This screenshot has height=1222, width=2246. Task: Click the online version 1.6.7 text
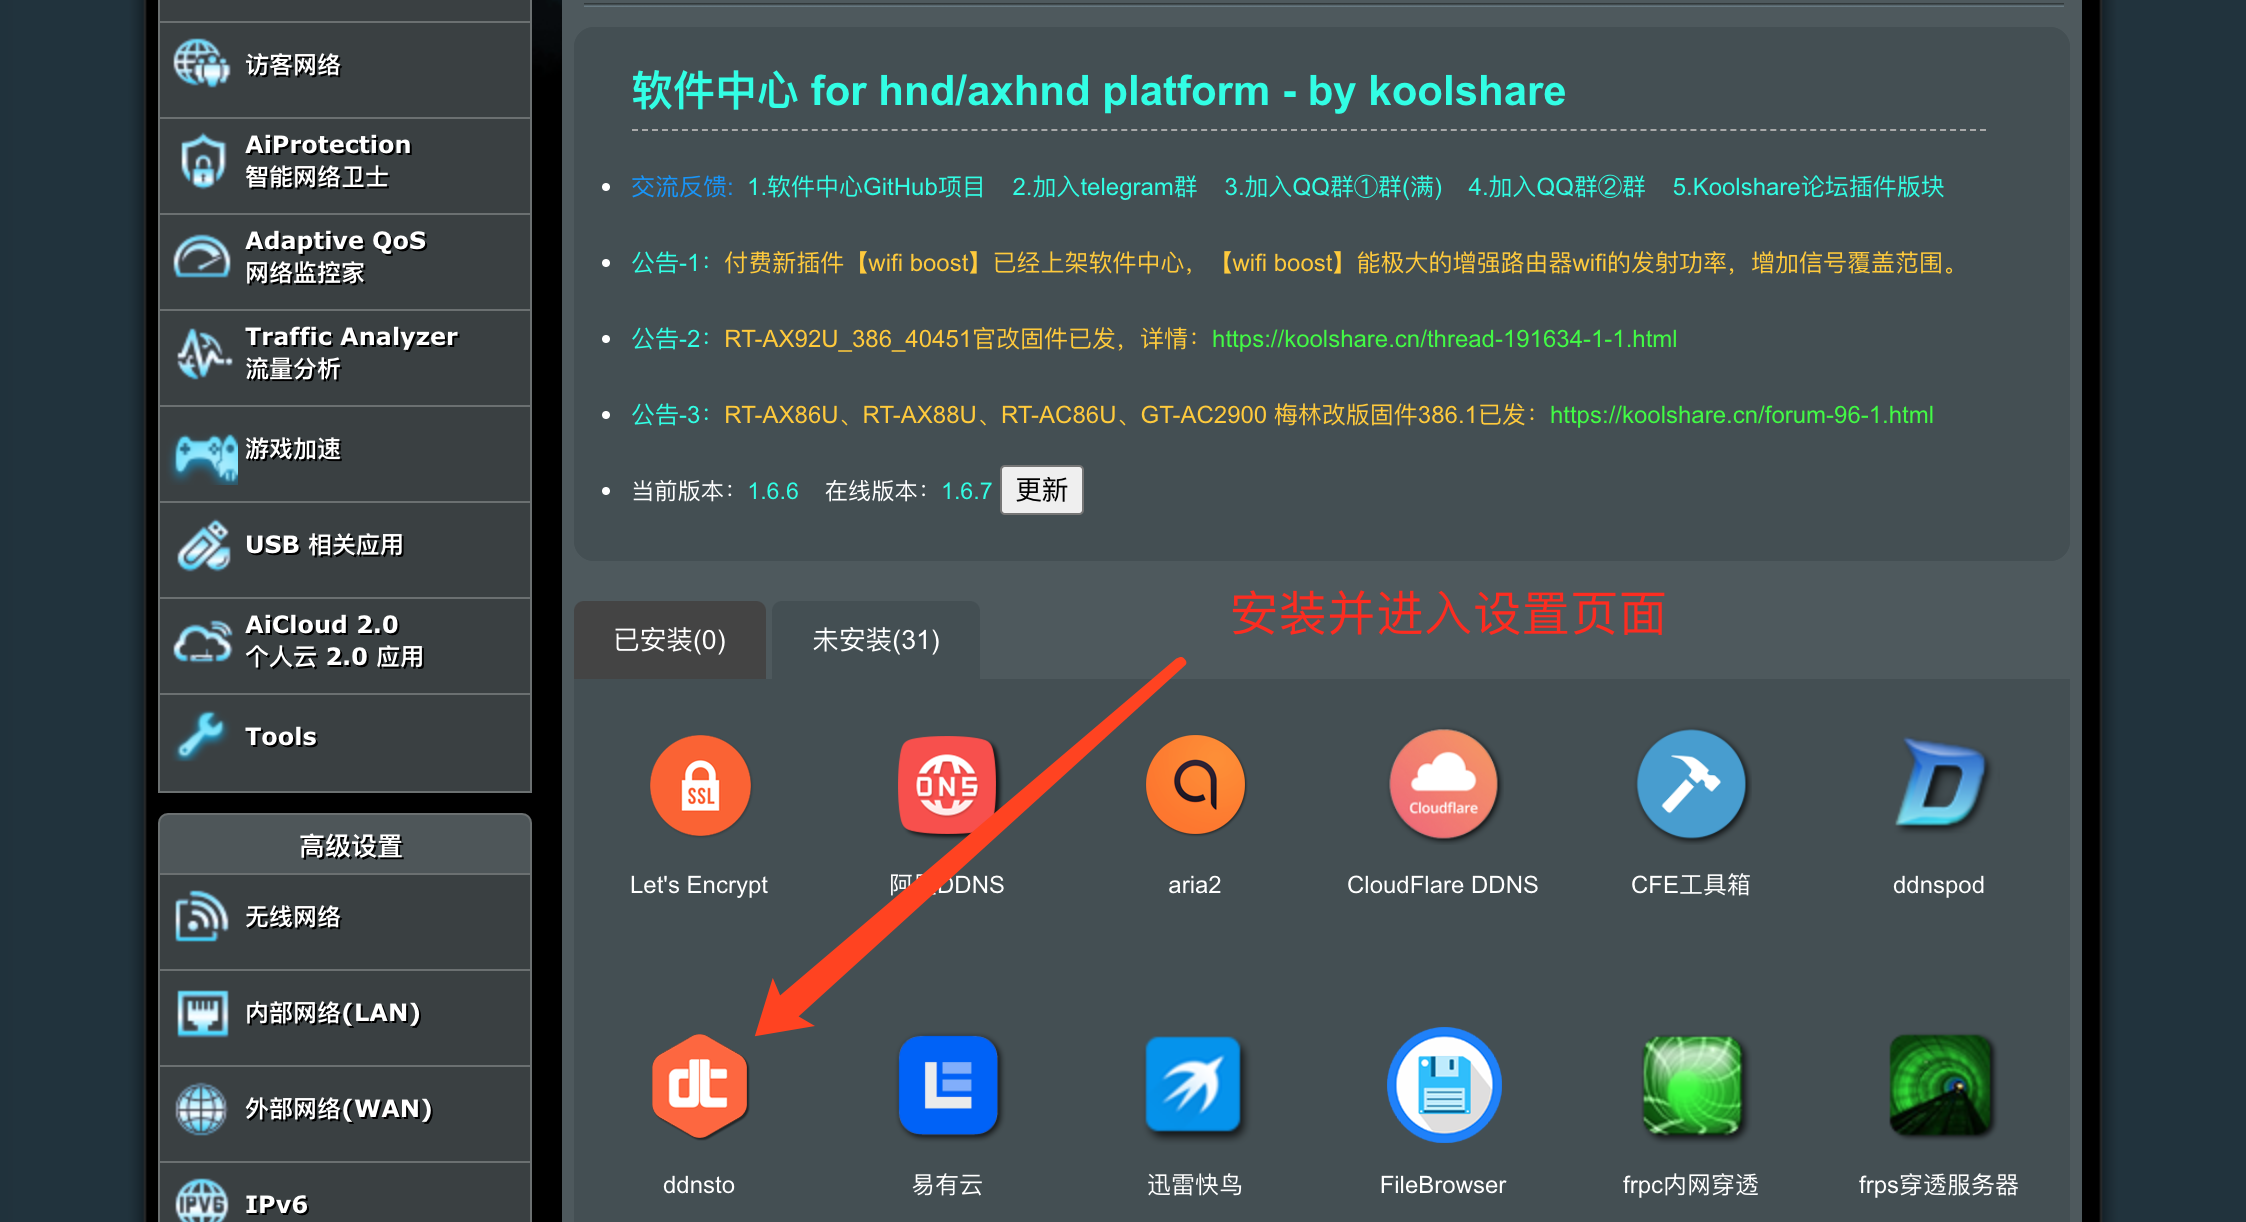967,491
